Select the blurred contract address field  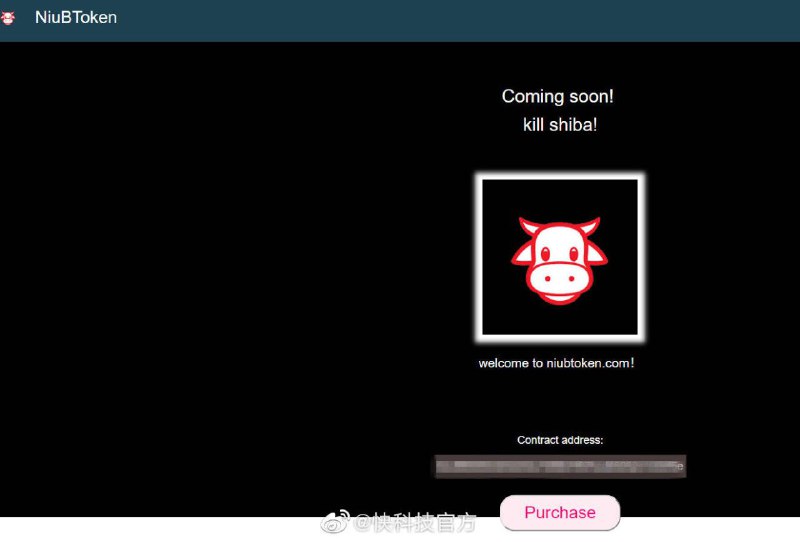click(x=560, y=466)
